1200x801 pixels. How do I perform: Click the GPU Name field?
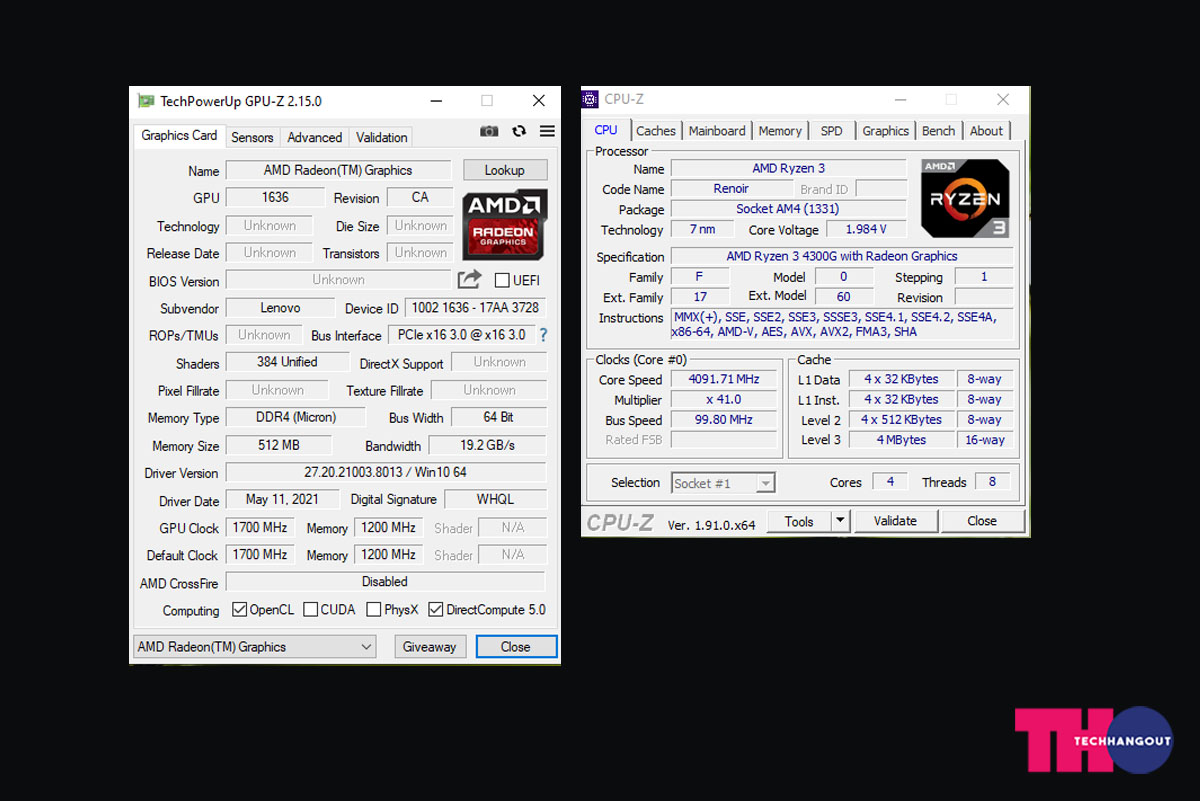(x=338, y=170)
